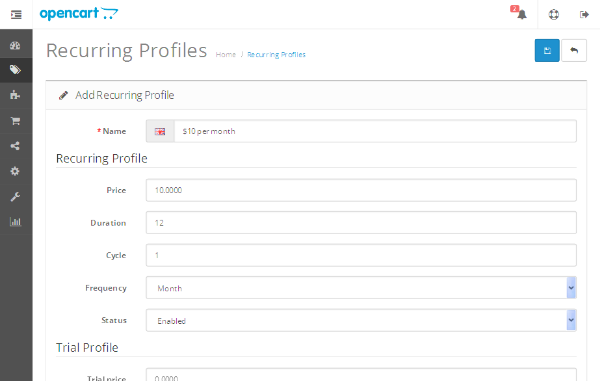Click the Name input field

(375, 131)
